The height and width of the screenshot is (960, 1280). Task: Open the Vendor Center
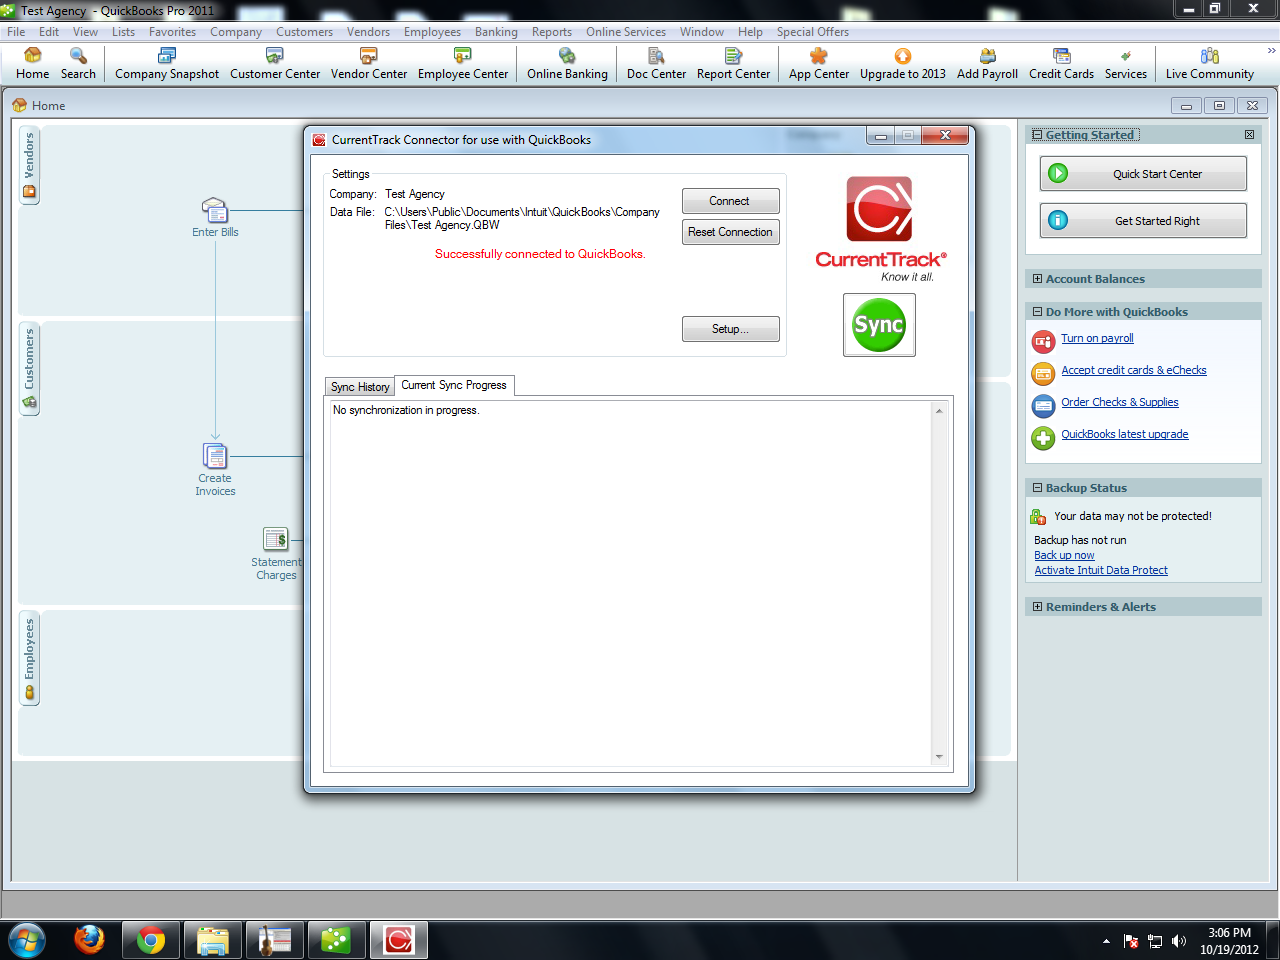(369, 64)
